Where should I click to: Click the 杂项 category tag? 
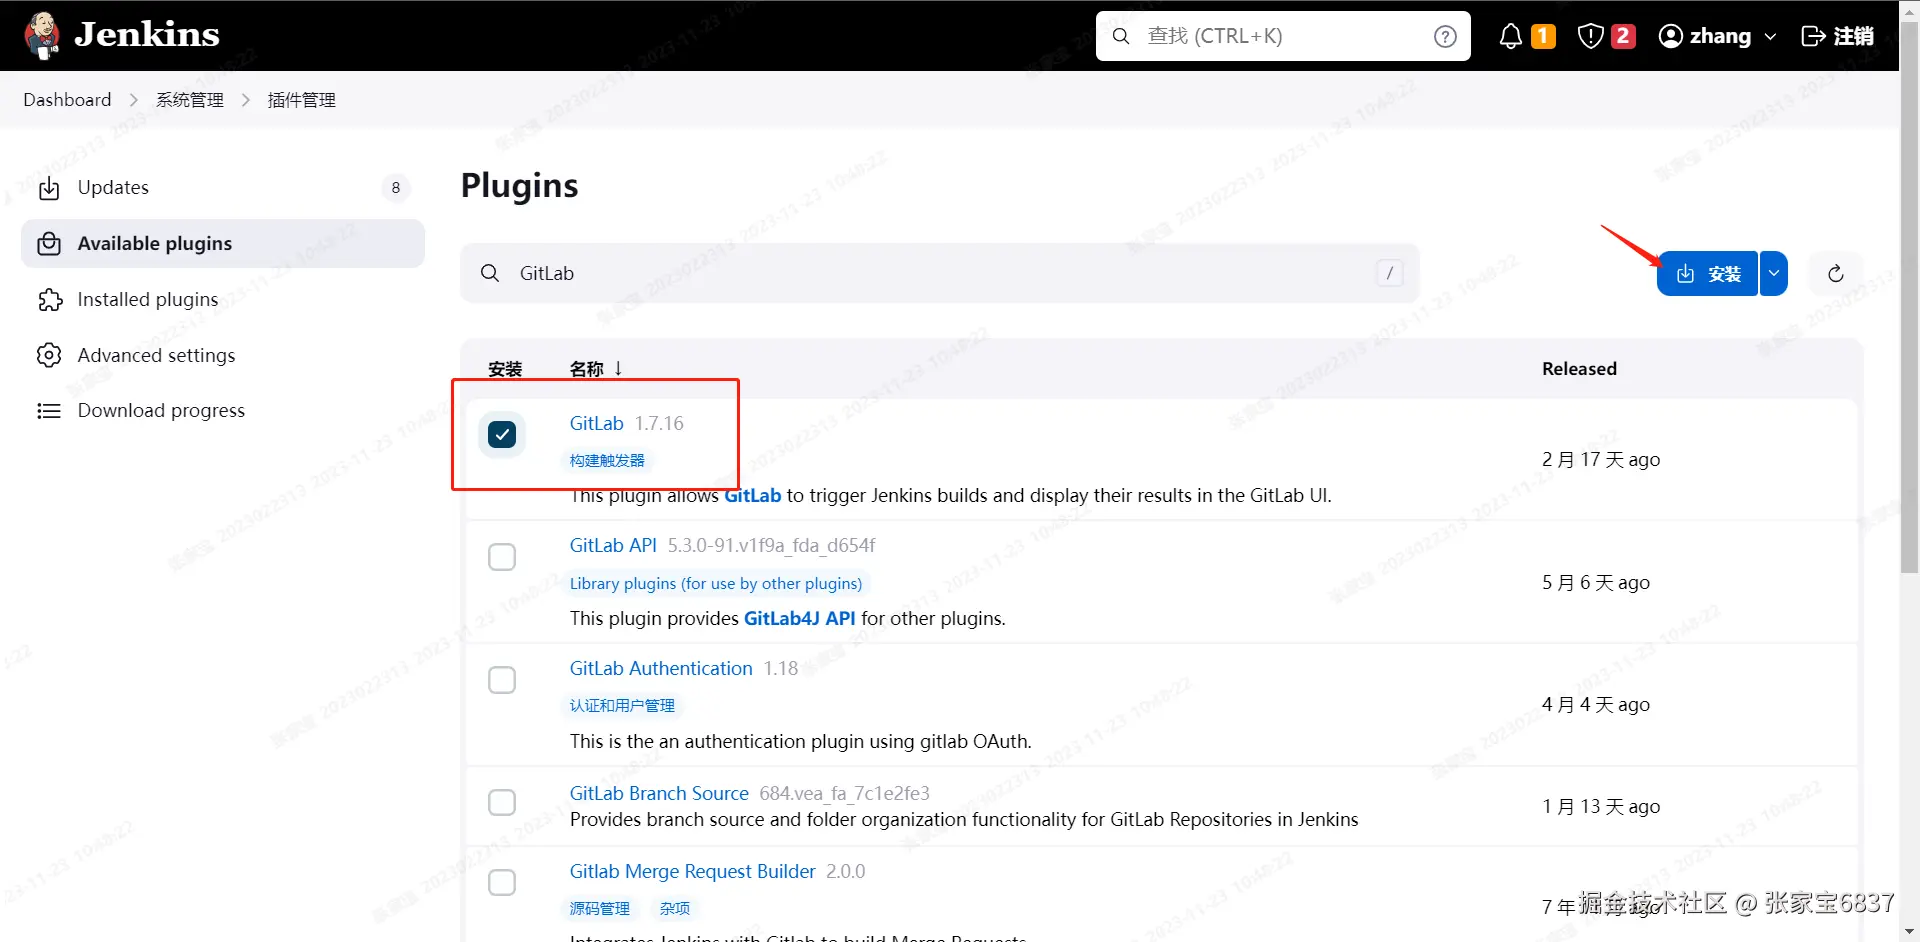click(675, 908)
